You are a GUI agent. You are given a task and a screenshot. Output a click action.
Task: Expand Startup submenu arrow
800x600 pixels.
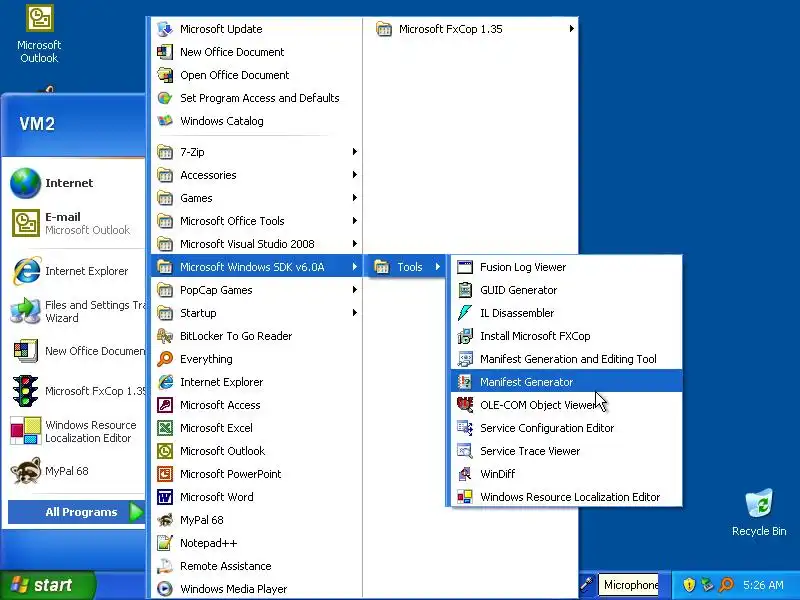[x=354, y=312]
